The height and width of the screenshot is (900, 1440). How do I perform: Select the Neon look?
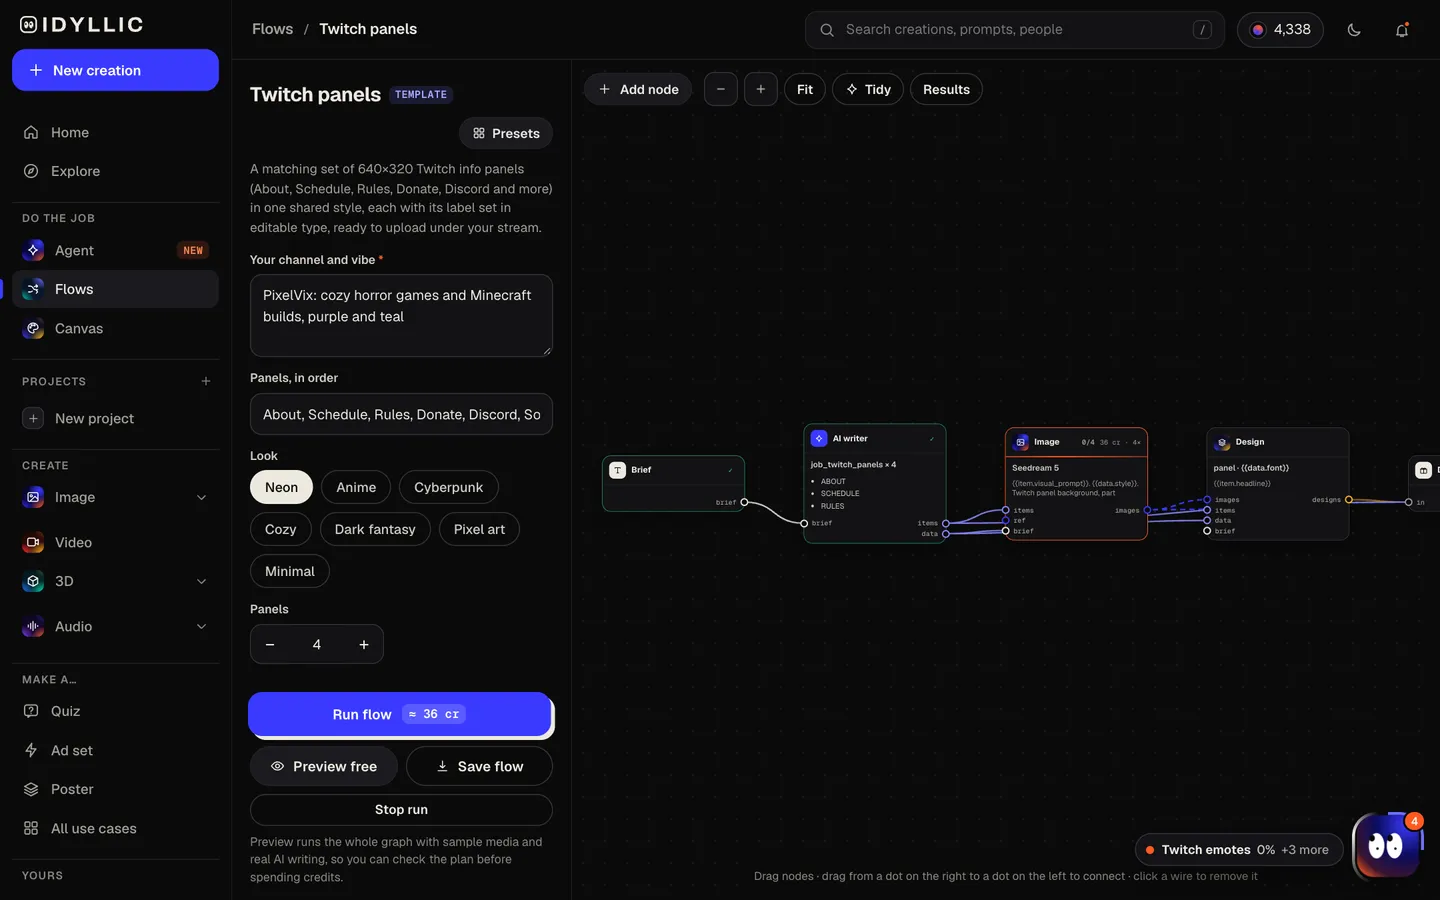(x=281, y=487)
